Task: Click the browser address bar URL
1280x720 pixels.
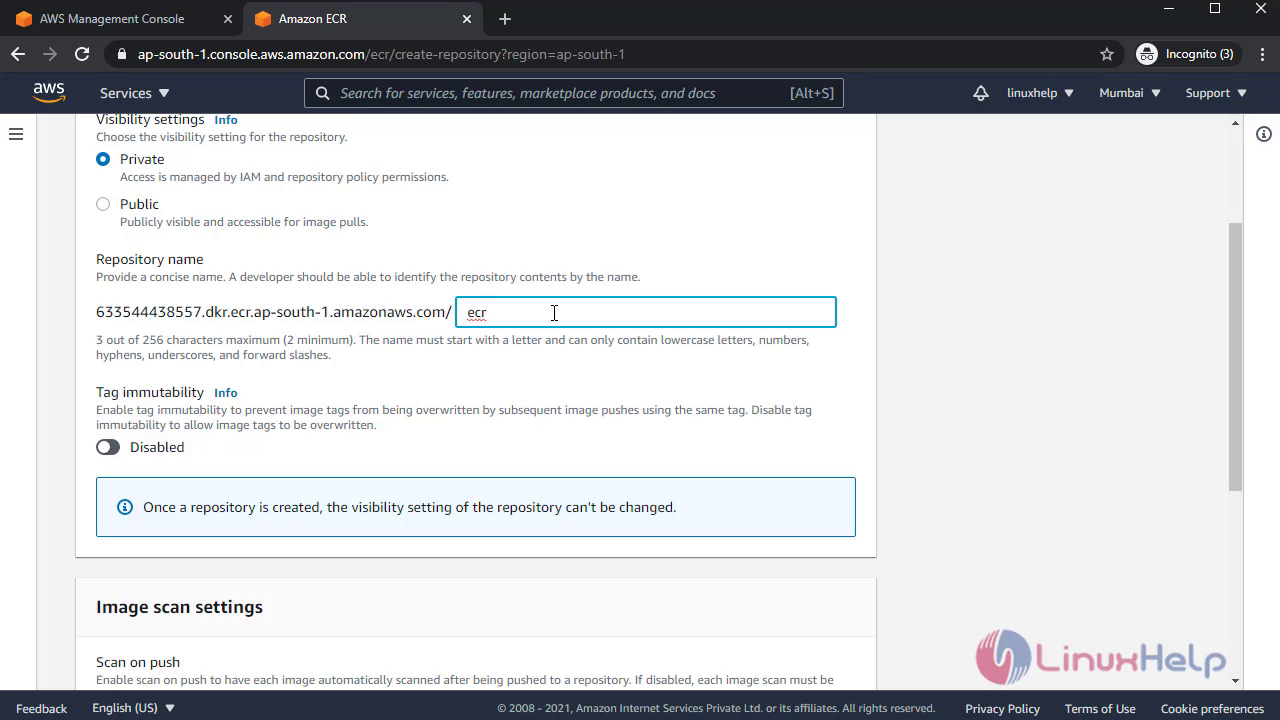Action: [x=381, y=54]
